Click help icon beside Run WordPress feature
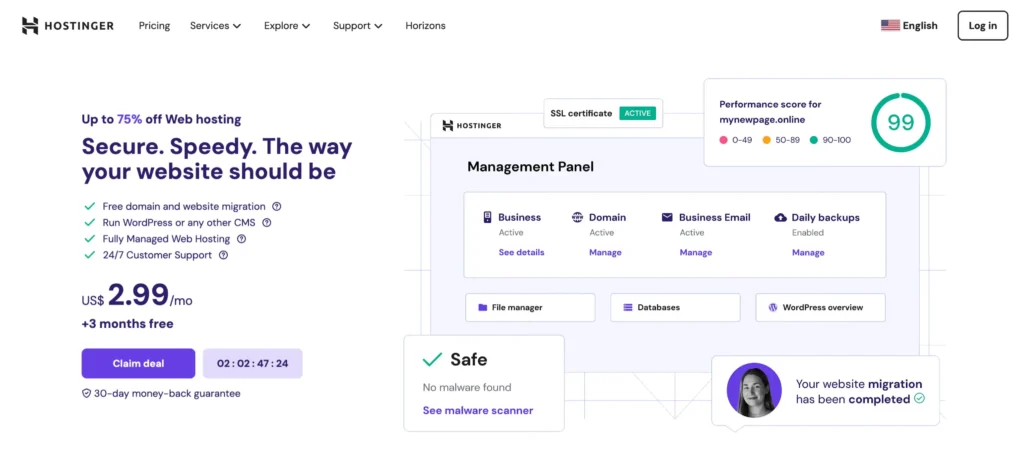Image resolution: width=1024 pixels, height=473 pixels. [267, 223]
